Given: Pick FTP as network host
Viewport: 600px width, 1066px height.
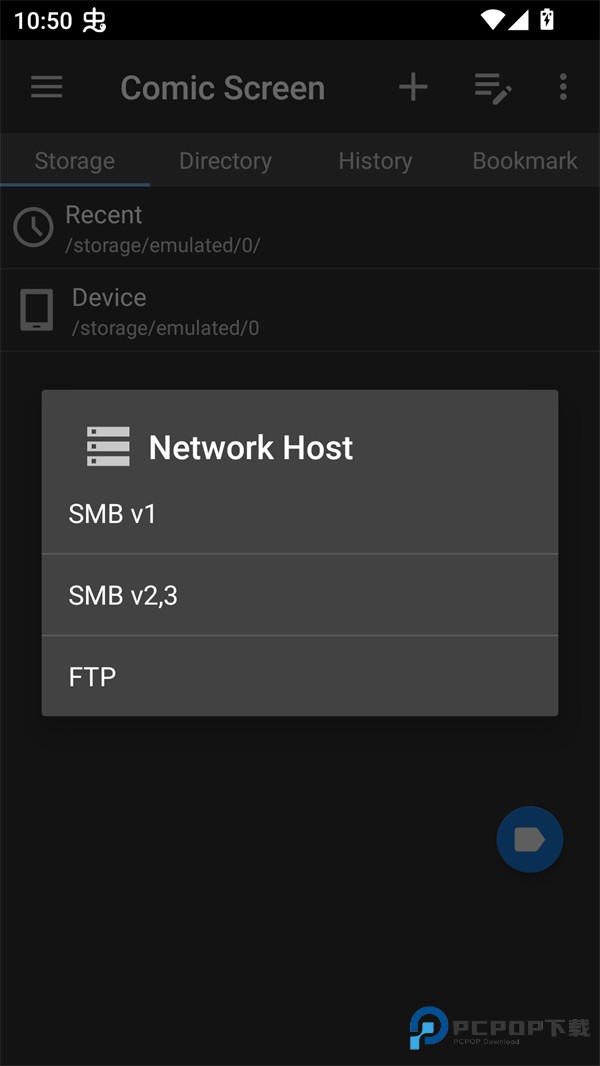Looking at the screenshot, I should coord(300,677).
